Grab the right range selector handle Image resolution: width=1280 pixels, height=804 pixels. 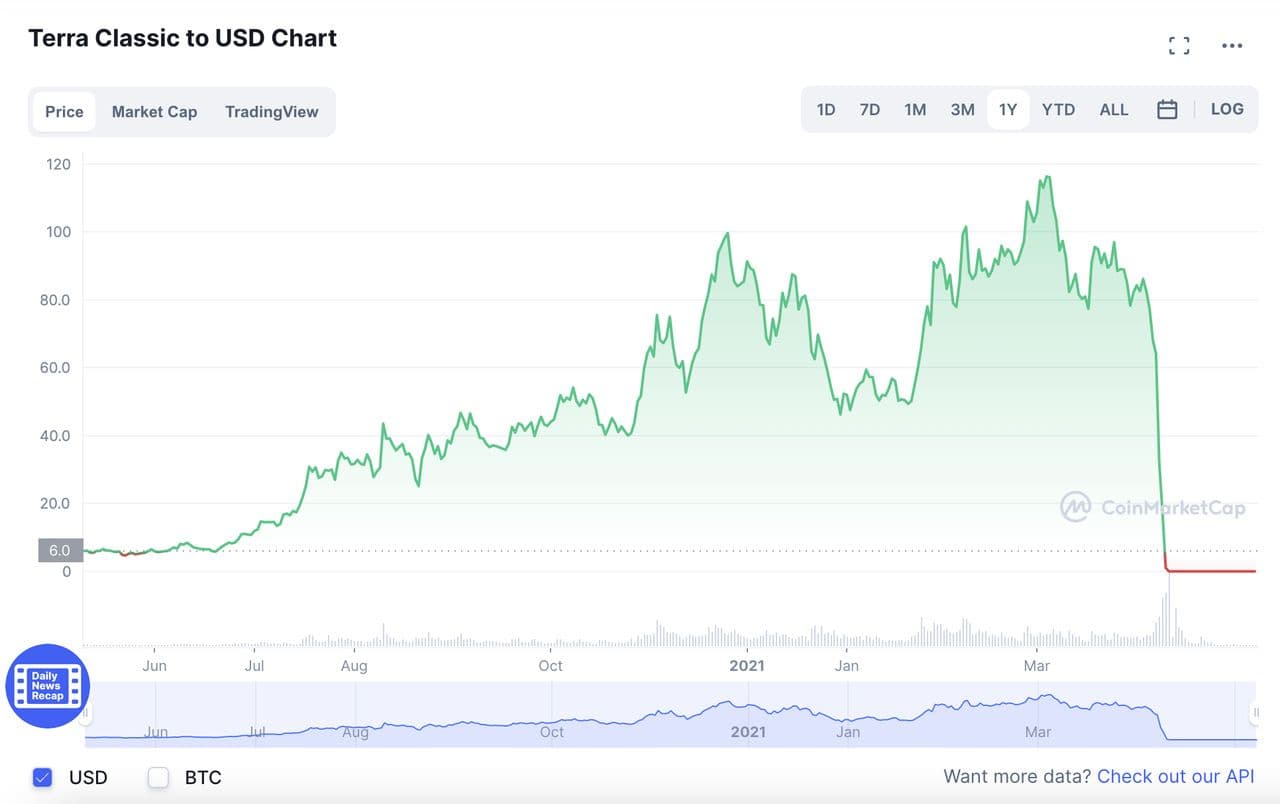click(x=1255, y=713)
